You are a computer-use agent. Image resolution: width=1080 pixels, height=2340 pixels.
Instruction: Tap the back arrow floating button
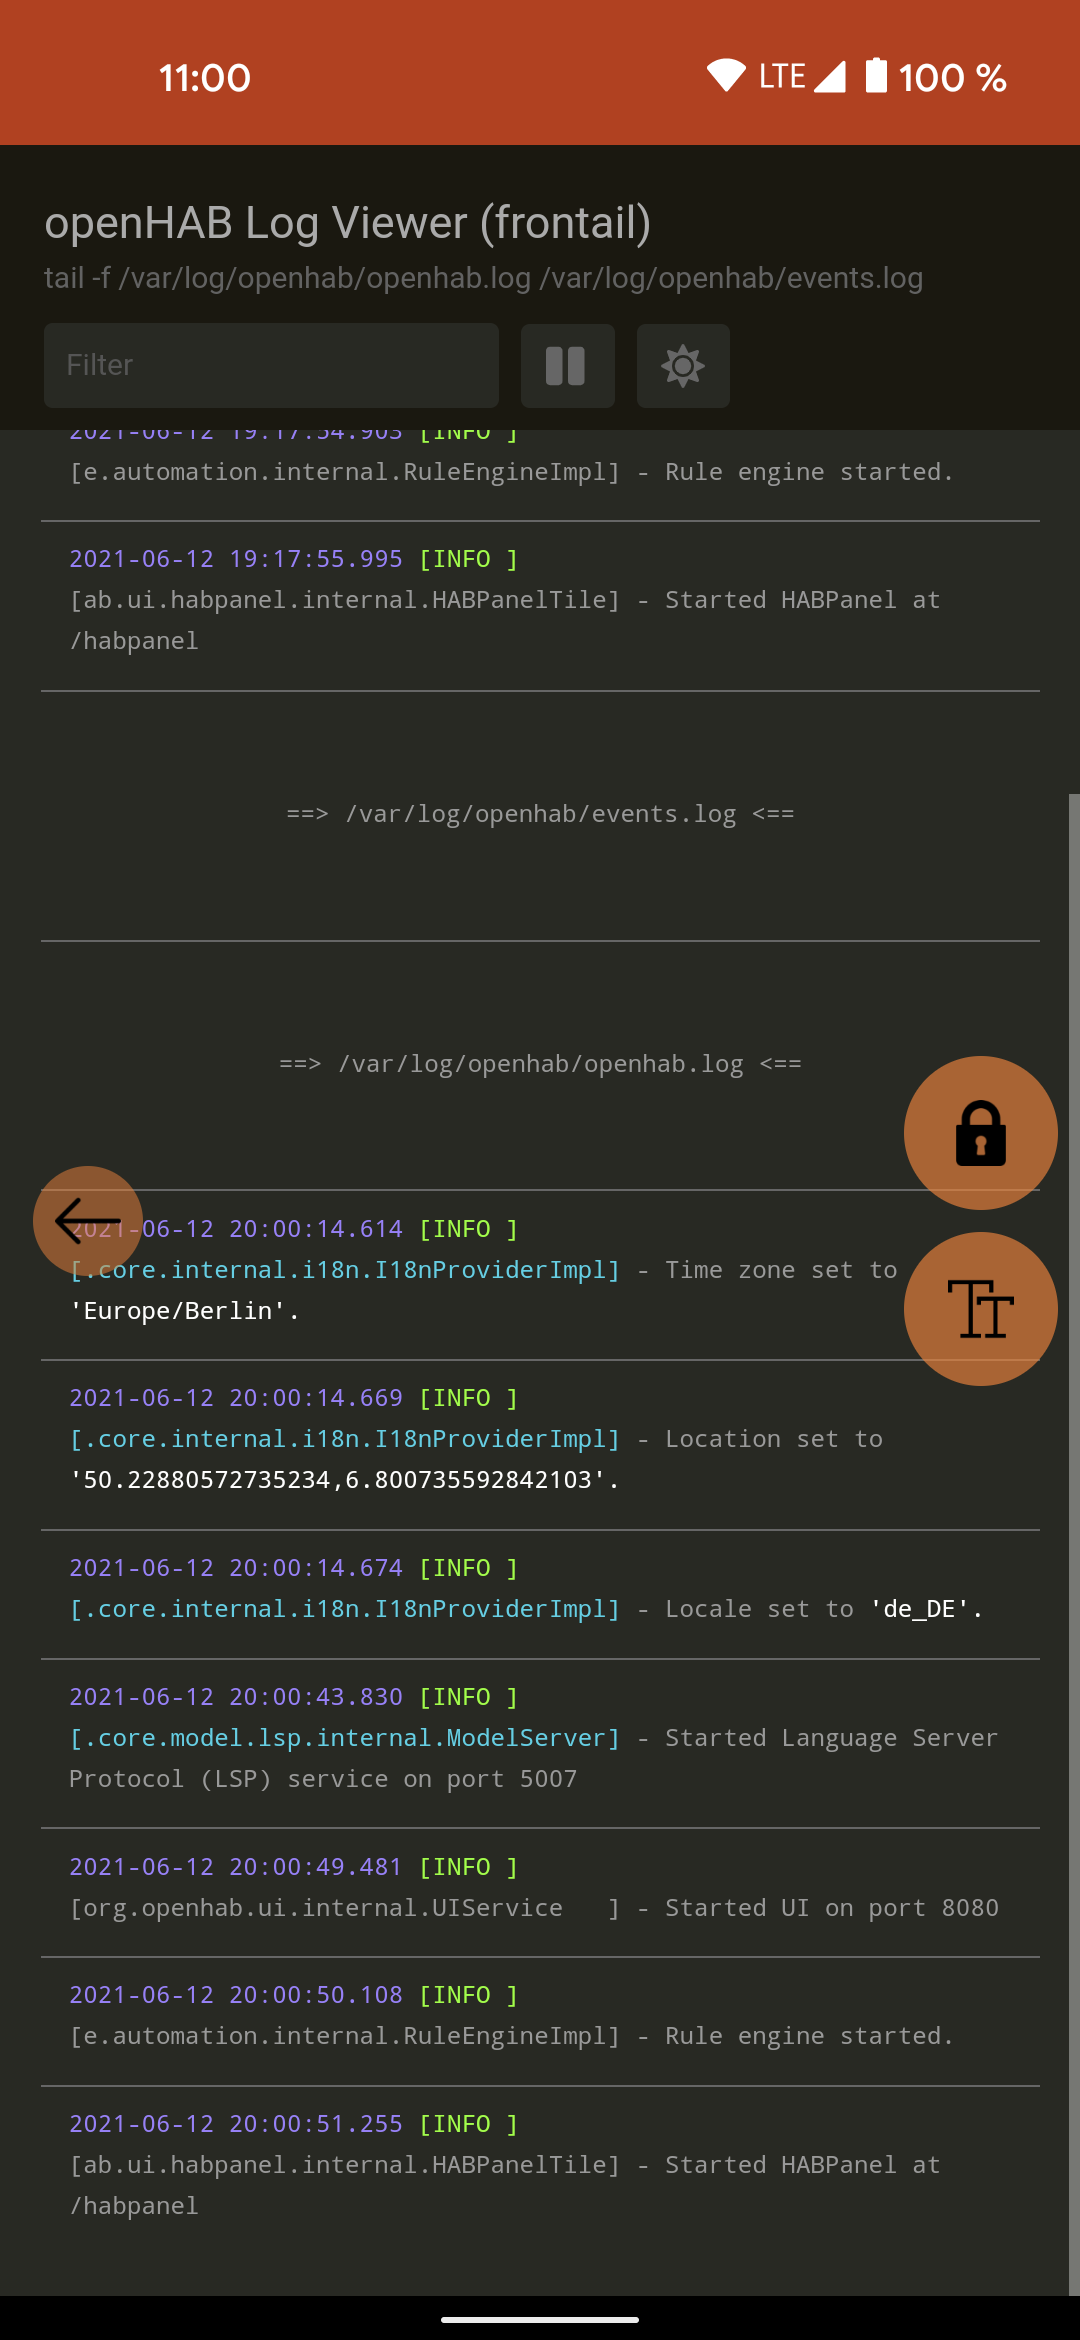(88, 1221)
